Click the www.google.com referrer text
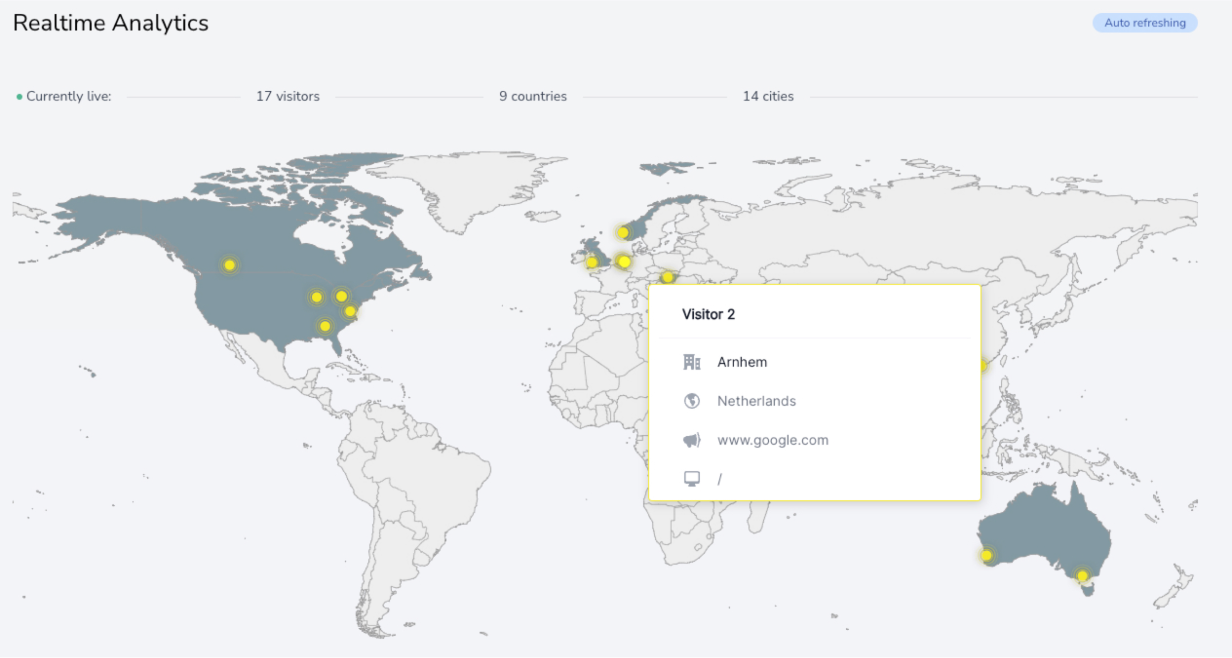Viewport: 1232px width, 658px height. click(773, 440)
